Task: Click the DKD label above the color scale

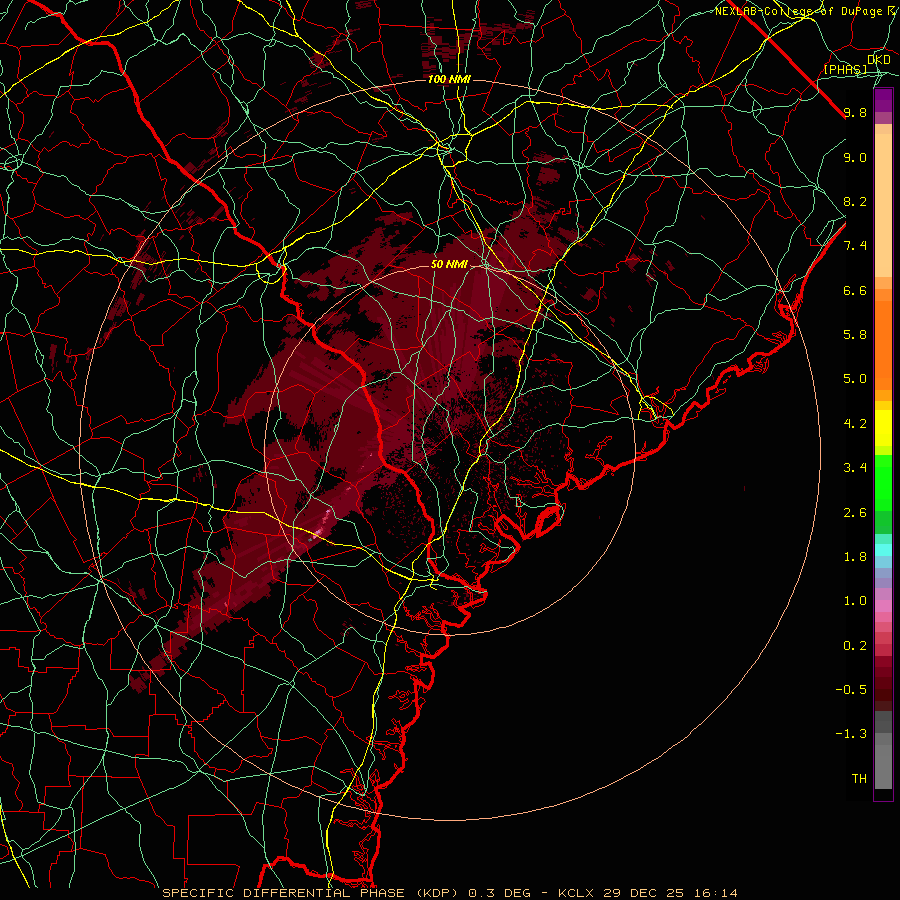Action: click(x=879, y=60)
